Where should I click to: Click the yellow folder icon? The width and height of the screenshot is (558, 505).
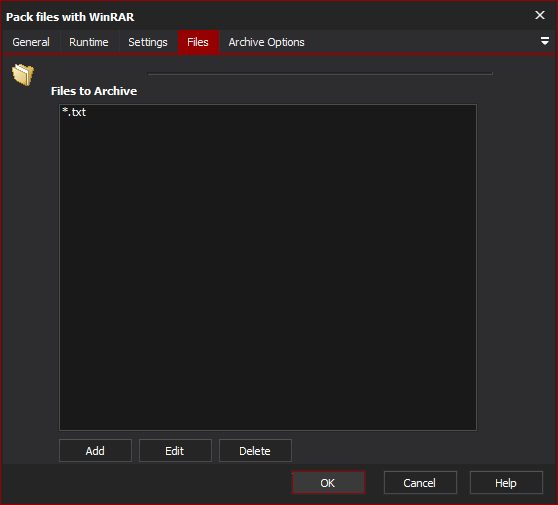coord(23,75)
